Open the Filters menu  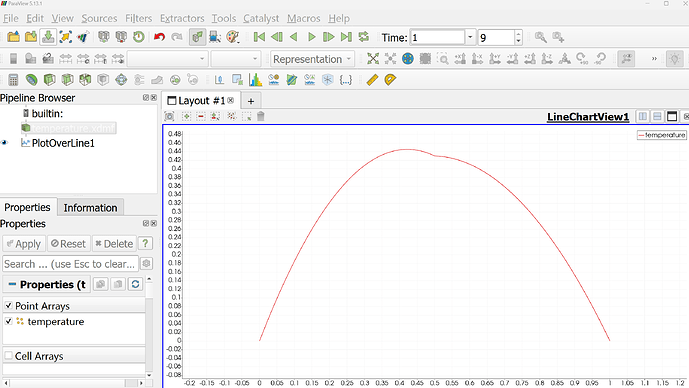138,18
